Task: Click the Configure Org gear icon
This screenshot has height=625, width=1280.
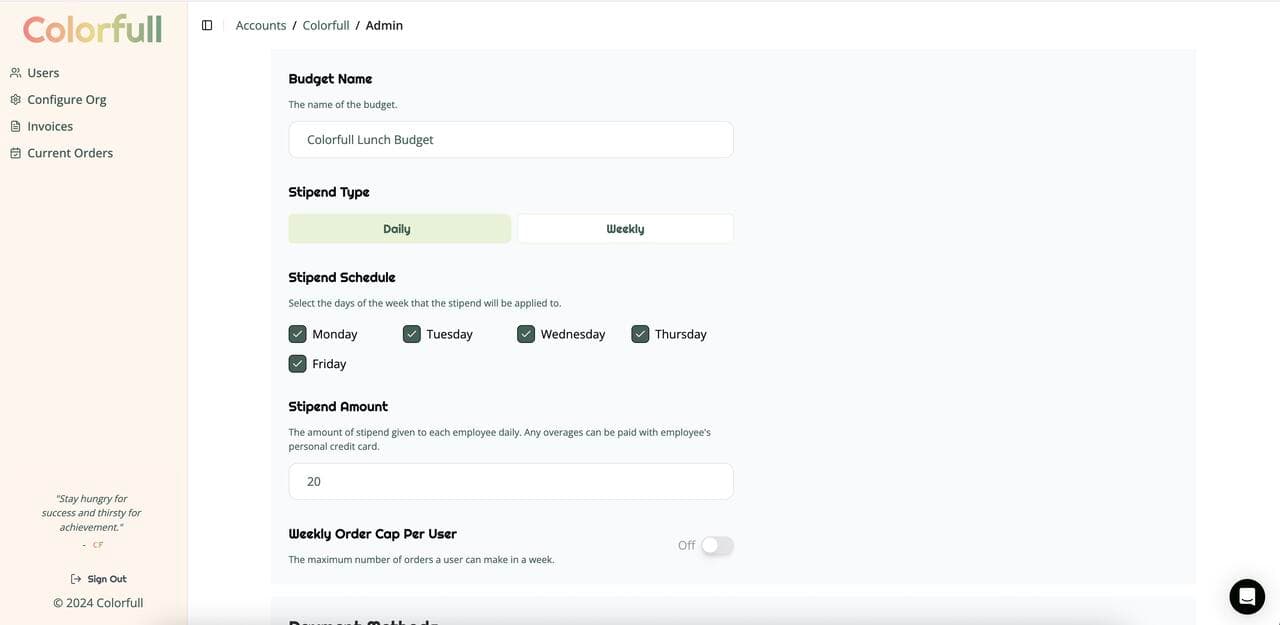Action: pos(14,98)
